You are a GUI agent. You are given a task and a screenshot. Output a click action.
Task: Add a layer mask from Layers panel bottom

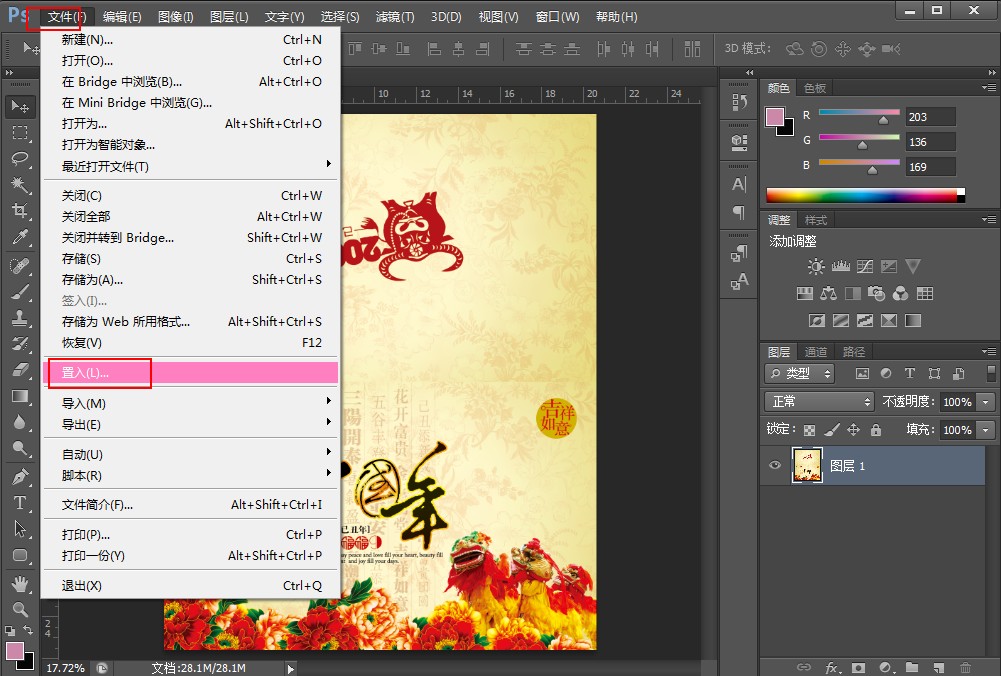point(859,668)
